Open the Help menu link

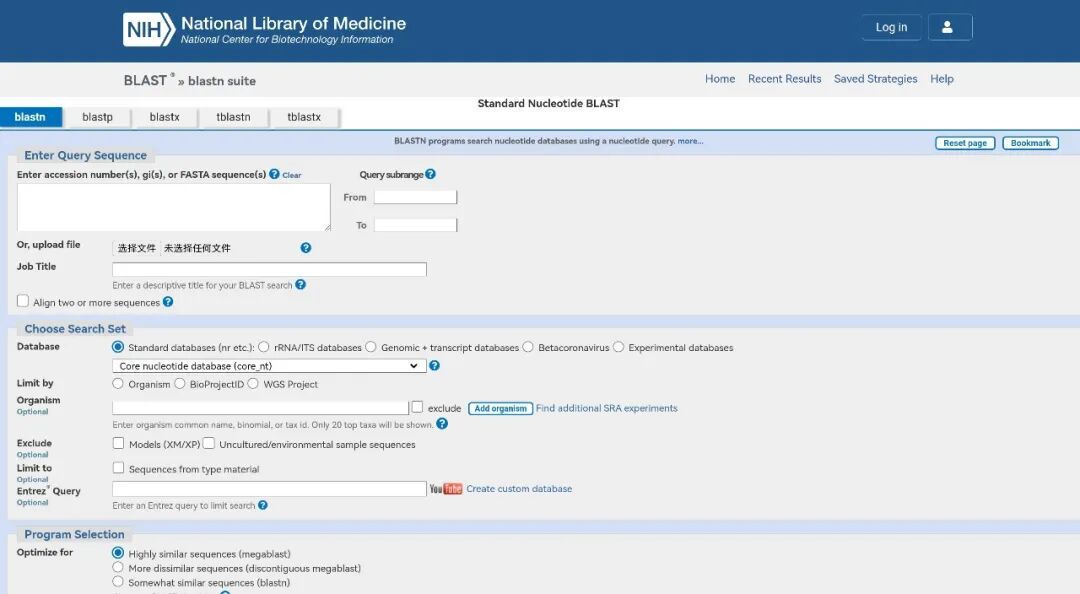point(942,79)
